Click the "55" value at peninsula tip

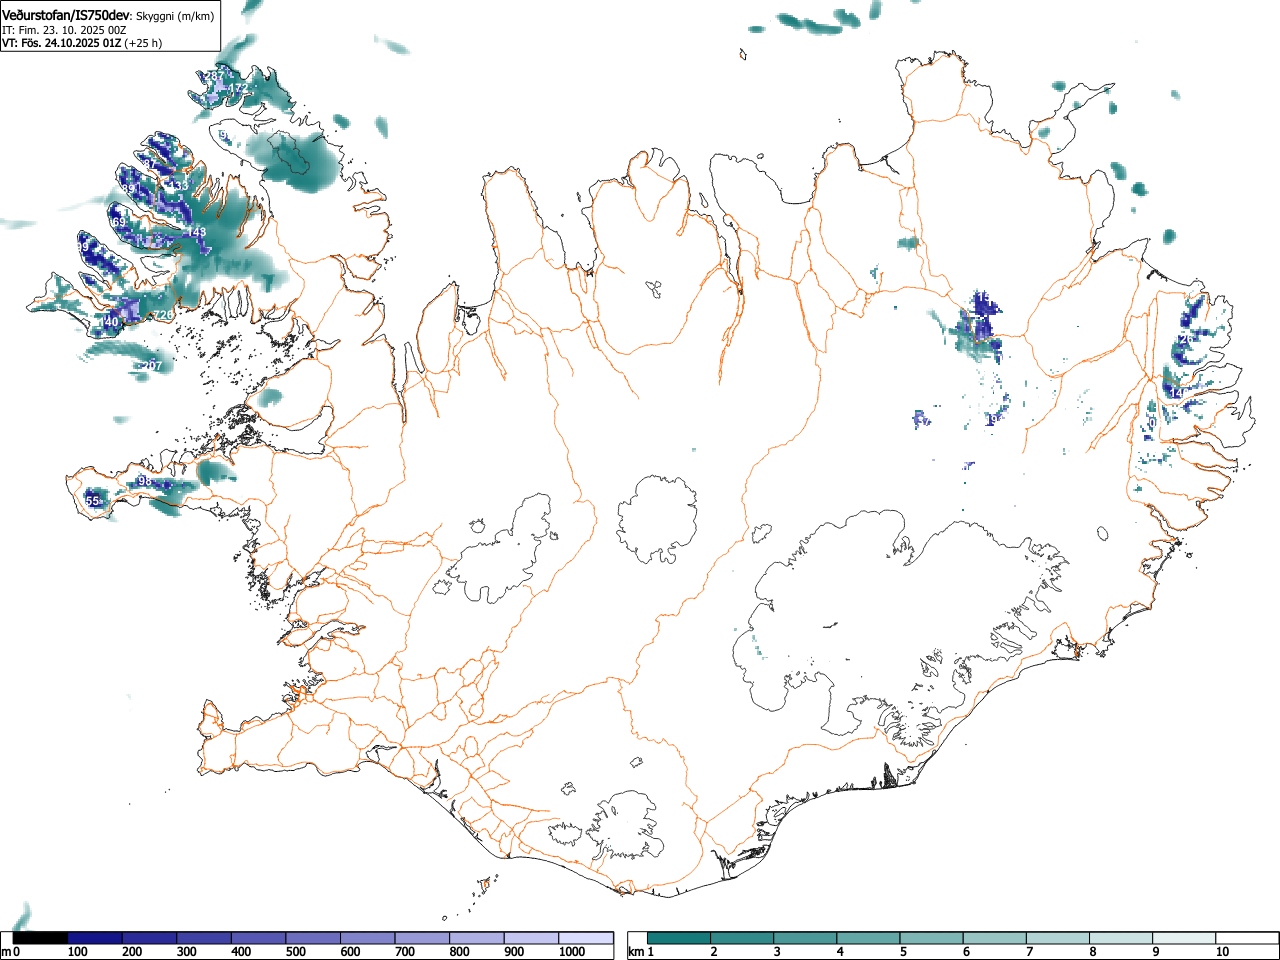coord(93,501)
